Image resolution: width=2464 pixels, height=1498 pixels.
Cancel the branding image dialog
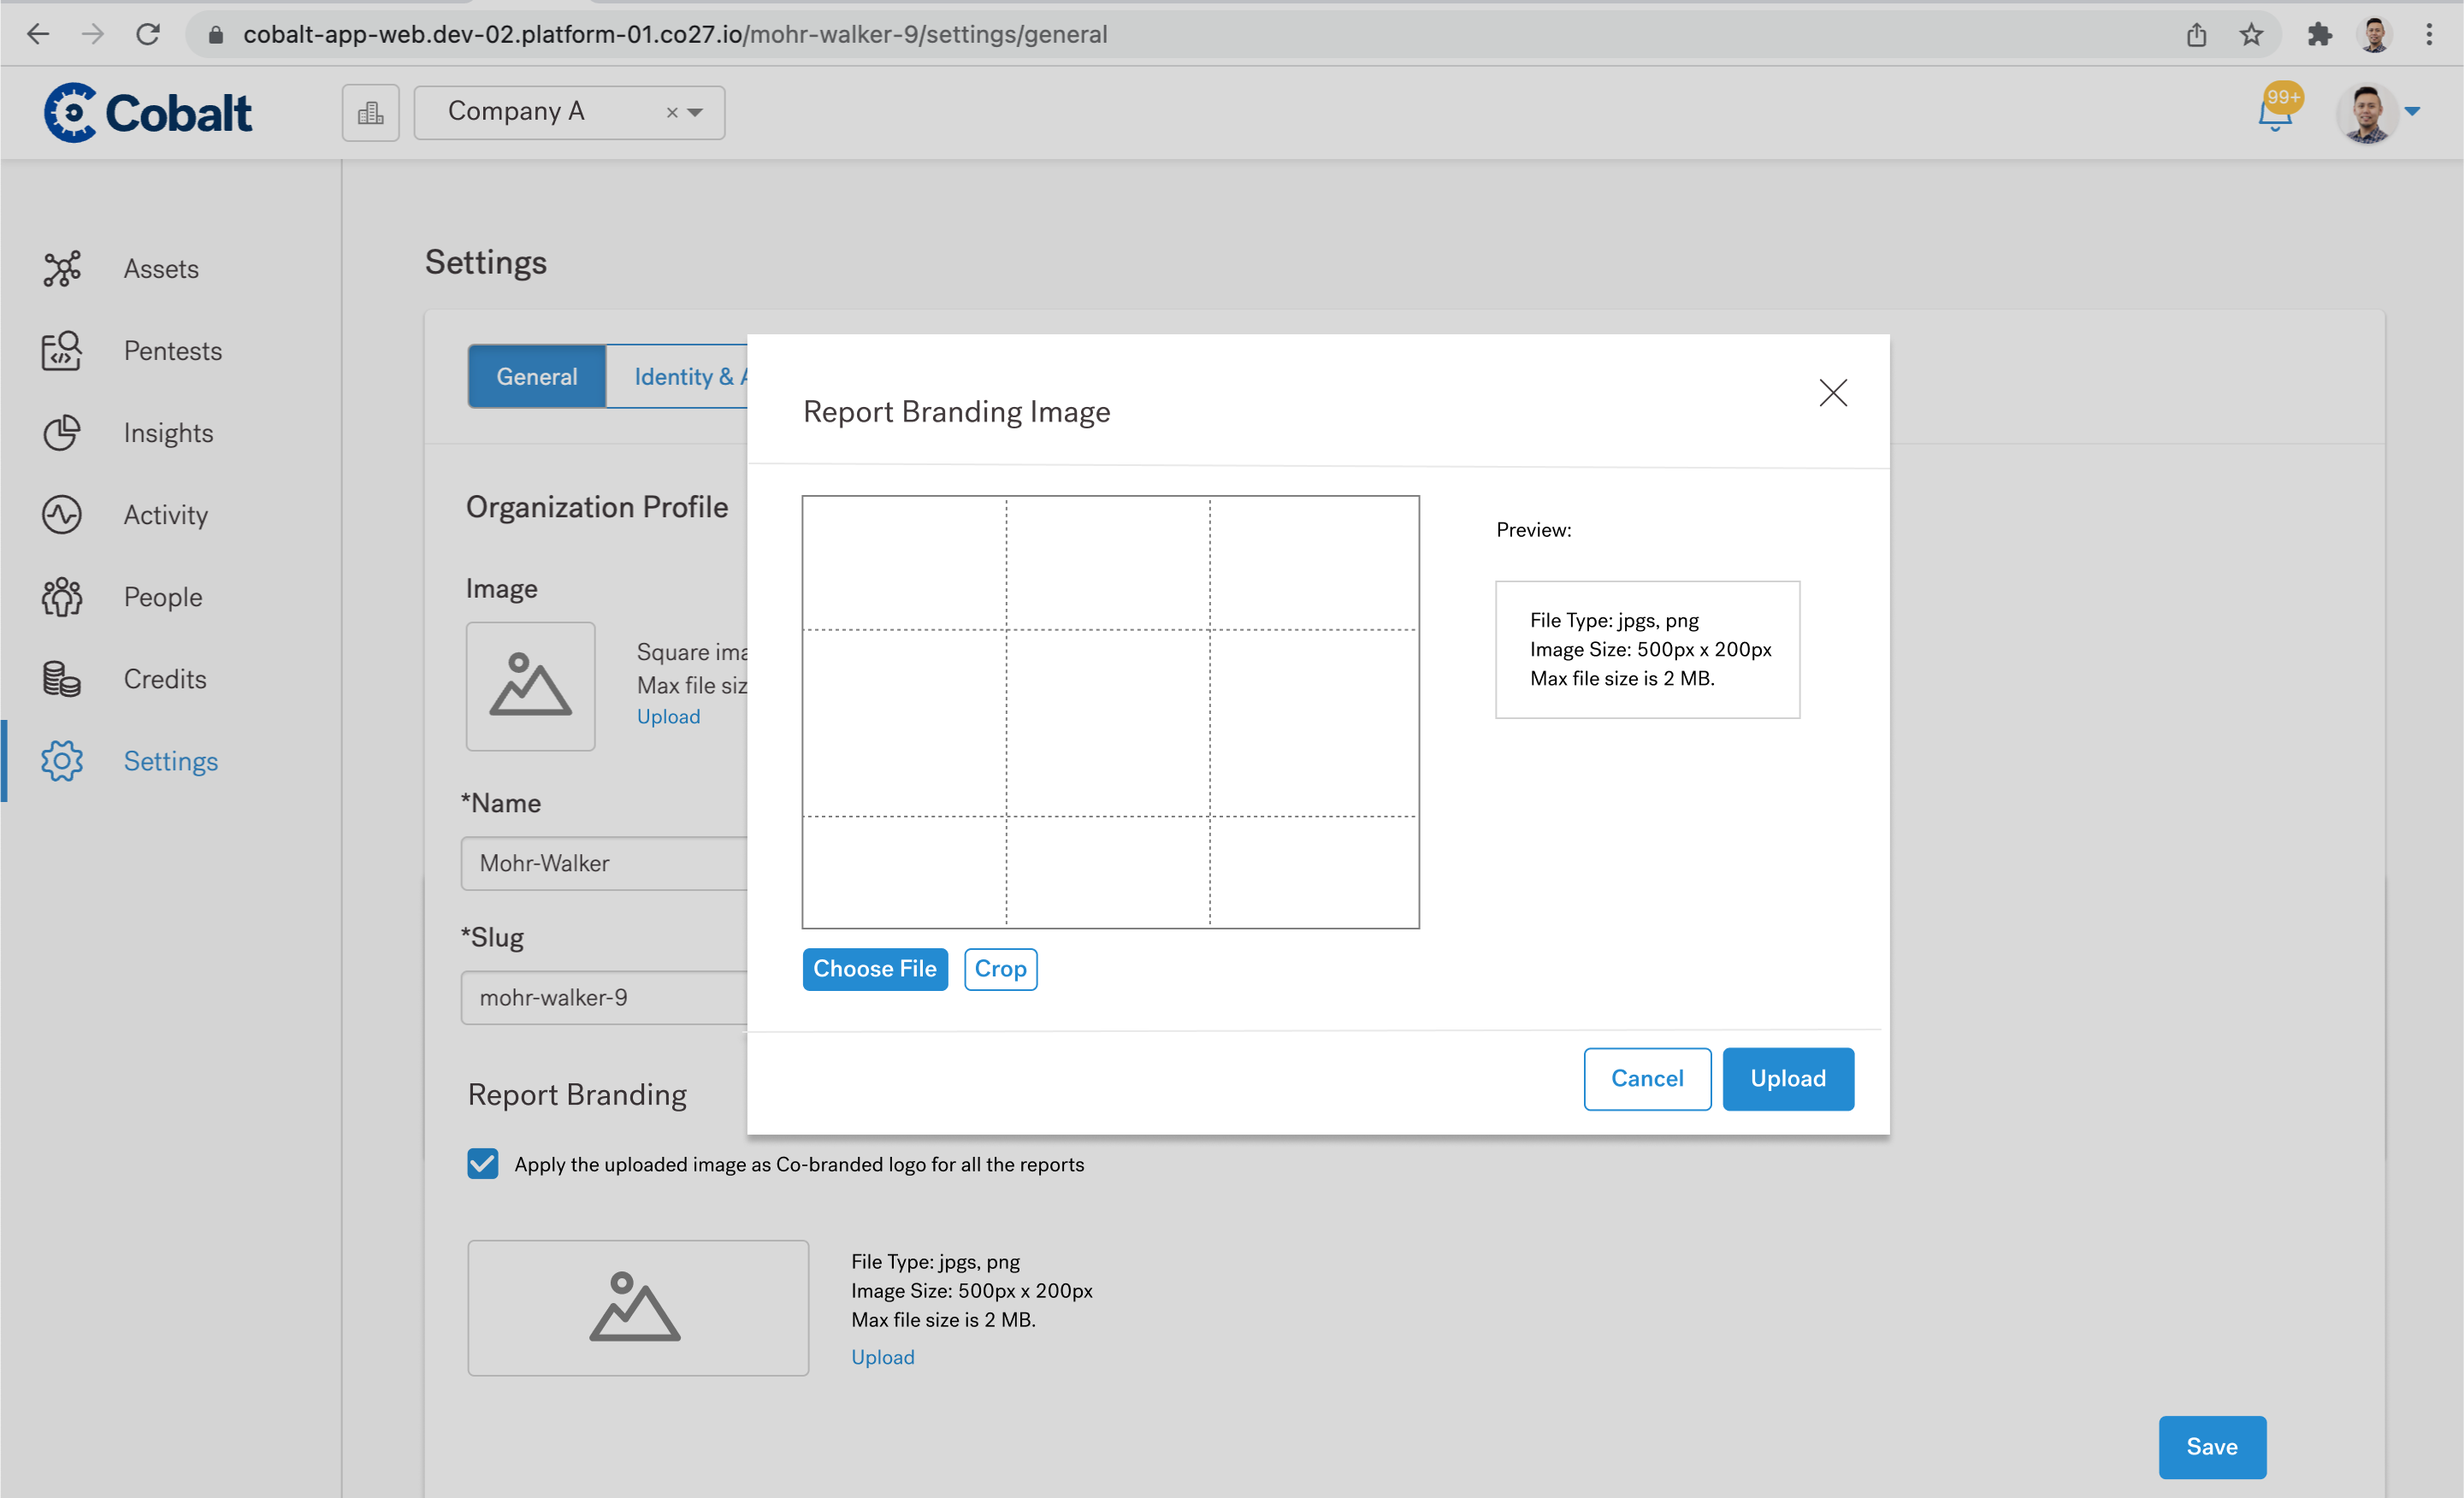(1647, 1078)
